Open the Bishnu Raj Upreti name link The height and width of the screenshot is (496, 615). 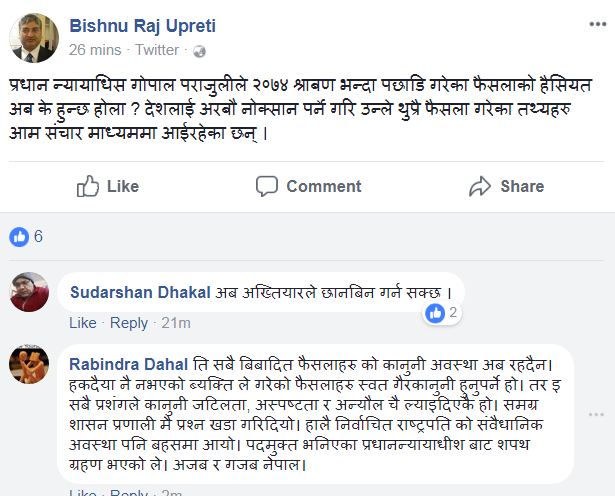(x=142, y=26)
